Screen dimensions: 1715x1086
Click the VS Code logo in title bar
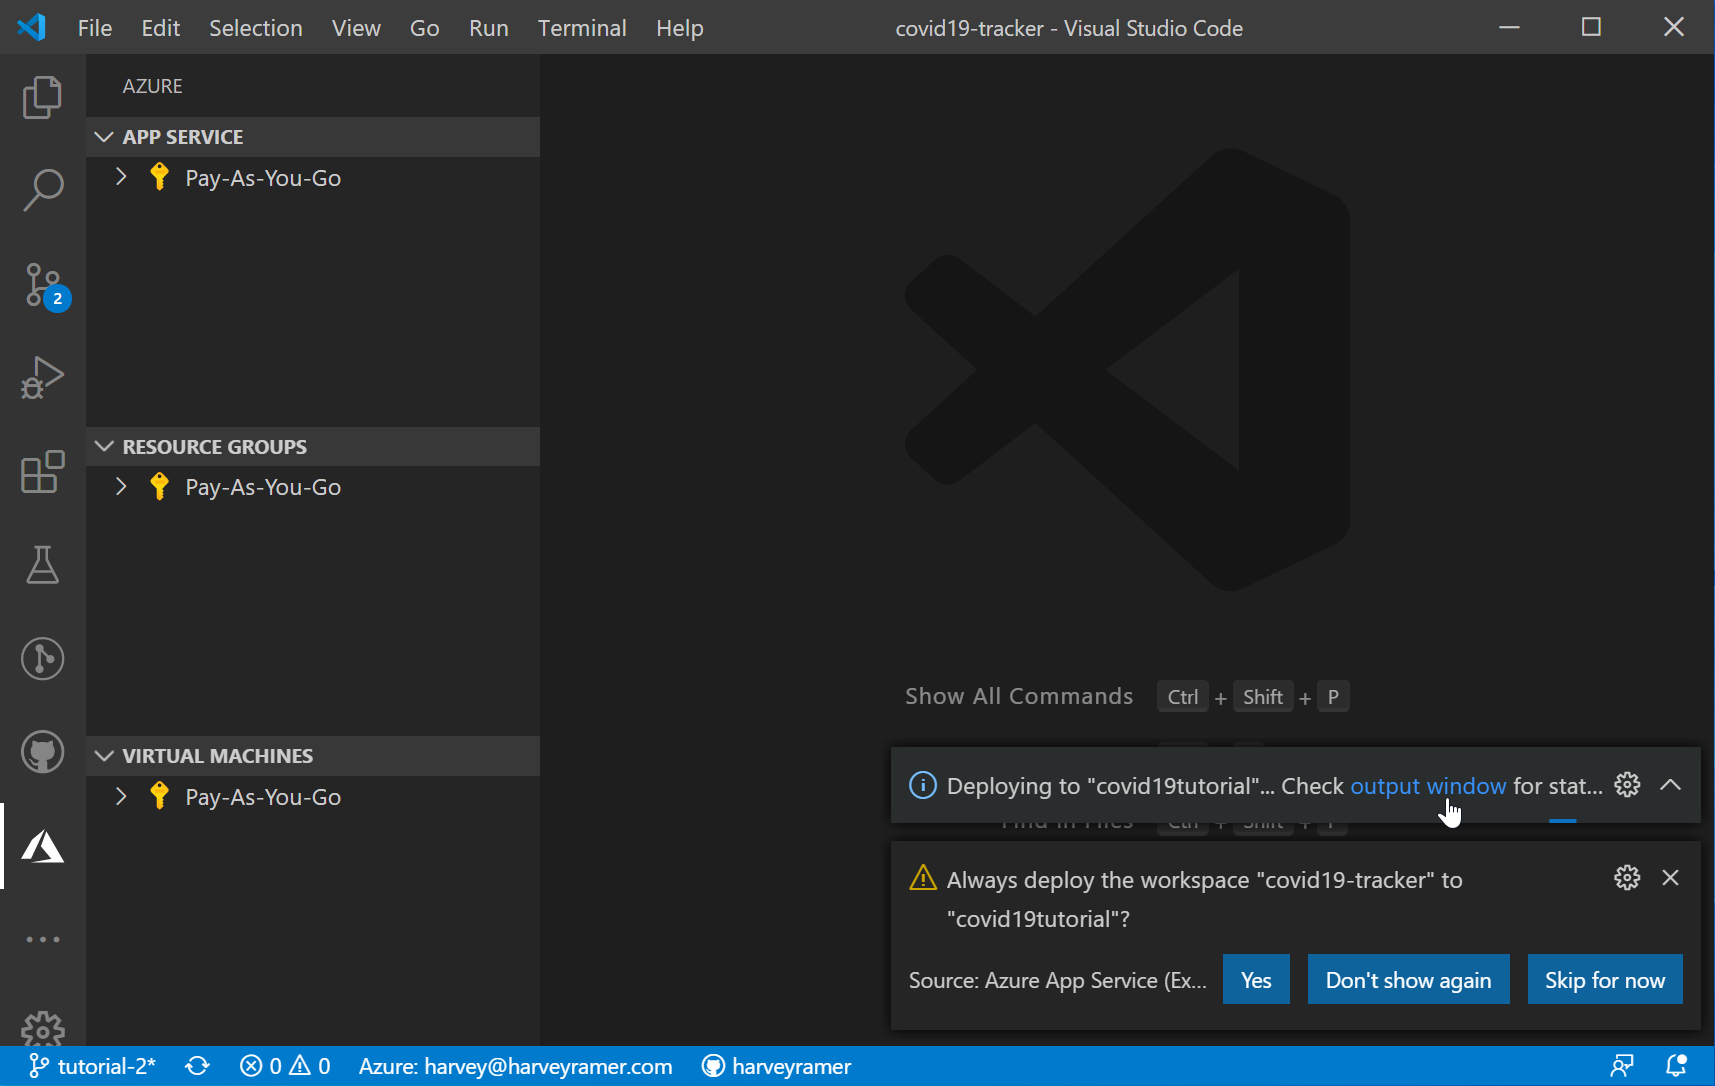[x=32, y=27]
